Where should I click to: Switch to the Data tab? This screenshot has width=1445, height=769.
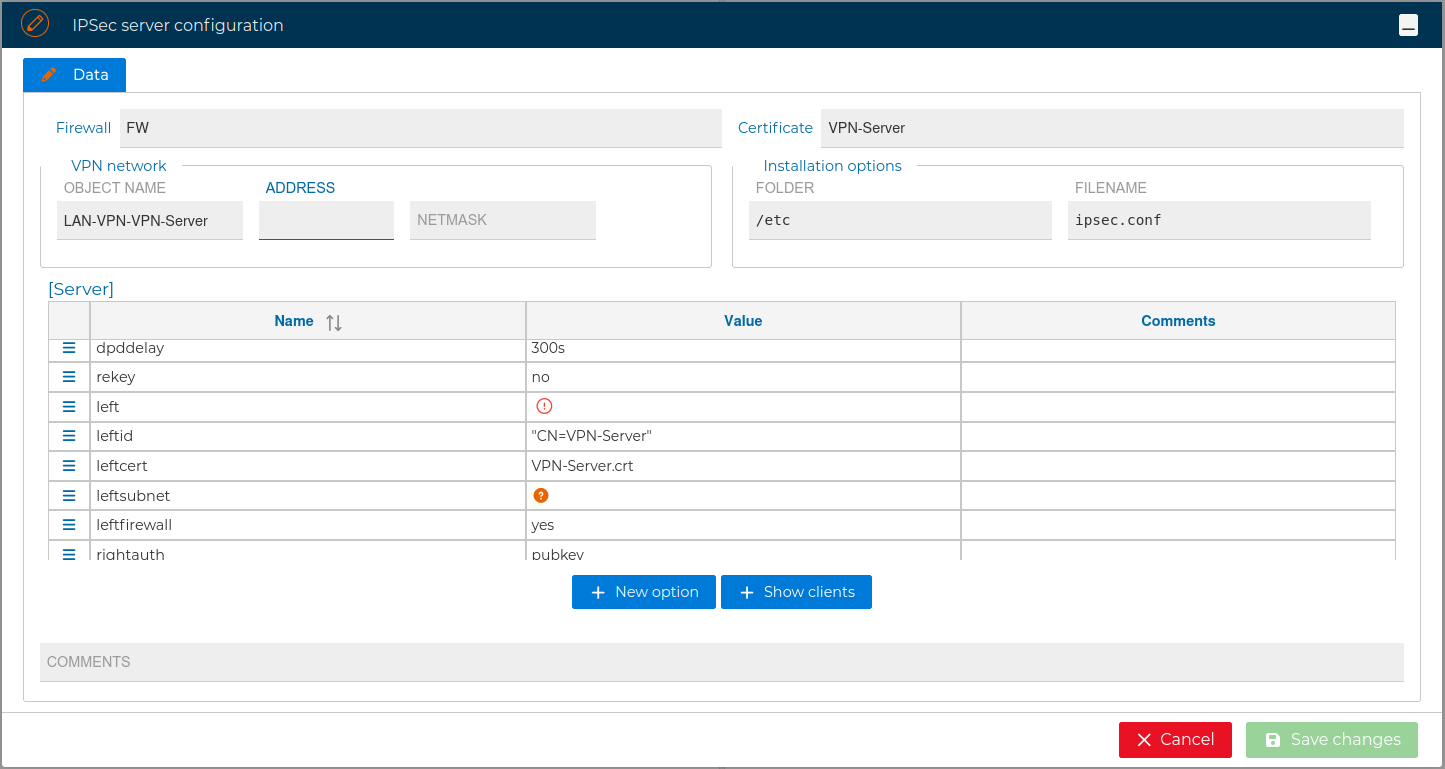pyautogui.click(x=90, y=74)
